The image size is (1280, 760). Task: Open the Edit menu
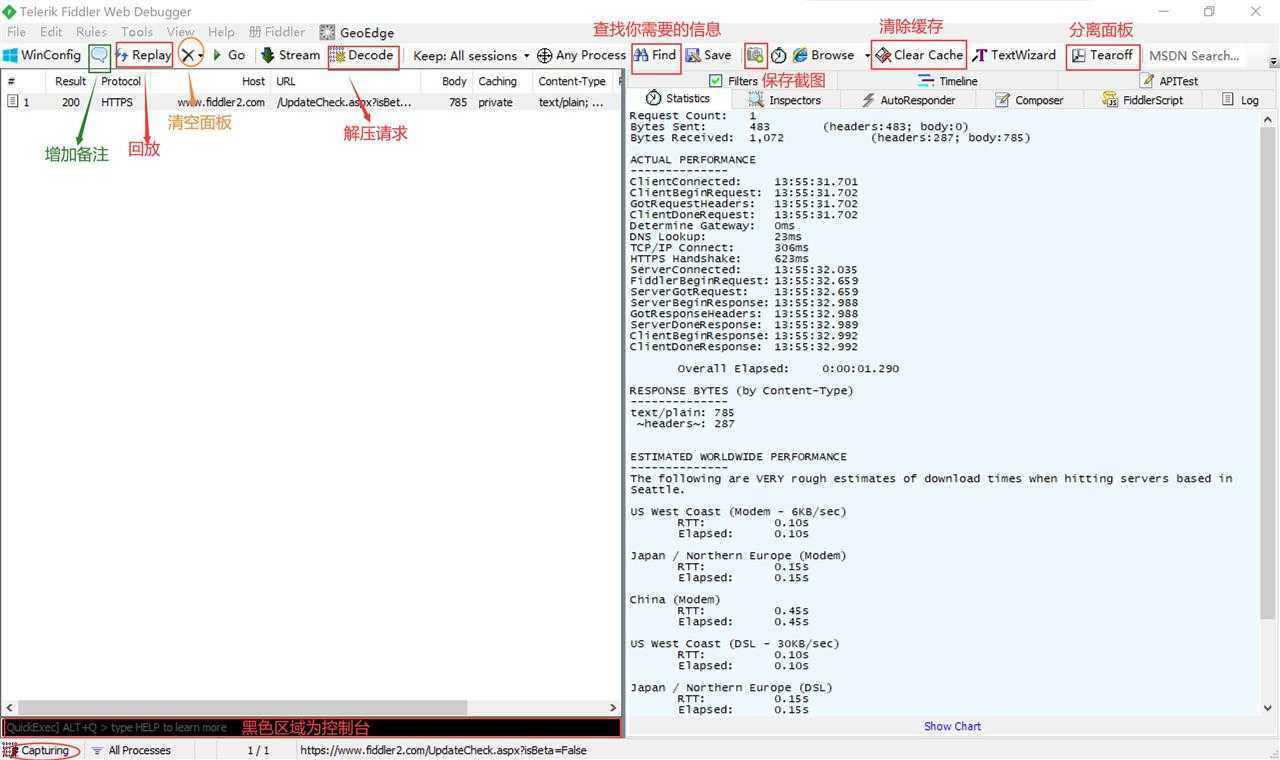[51, 32]
